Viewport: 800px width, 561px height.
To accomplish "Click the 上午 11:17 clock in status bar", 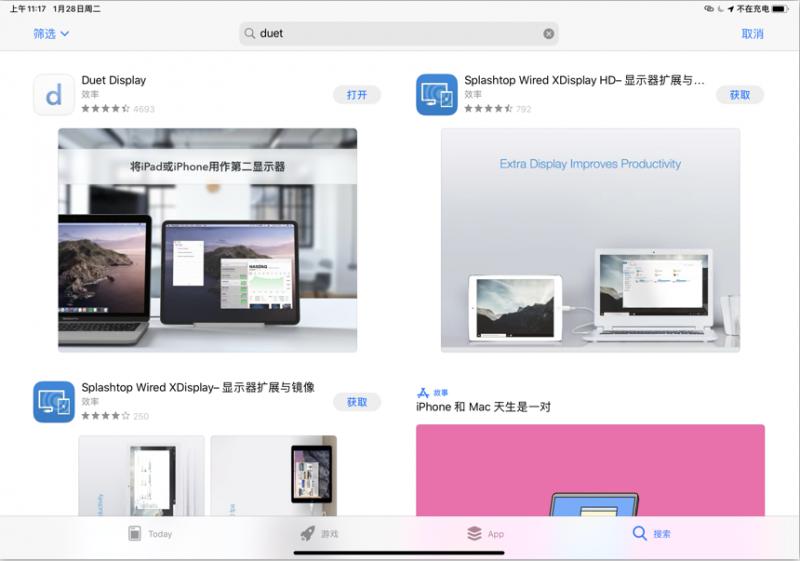I will point(28,9).
